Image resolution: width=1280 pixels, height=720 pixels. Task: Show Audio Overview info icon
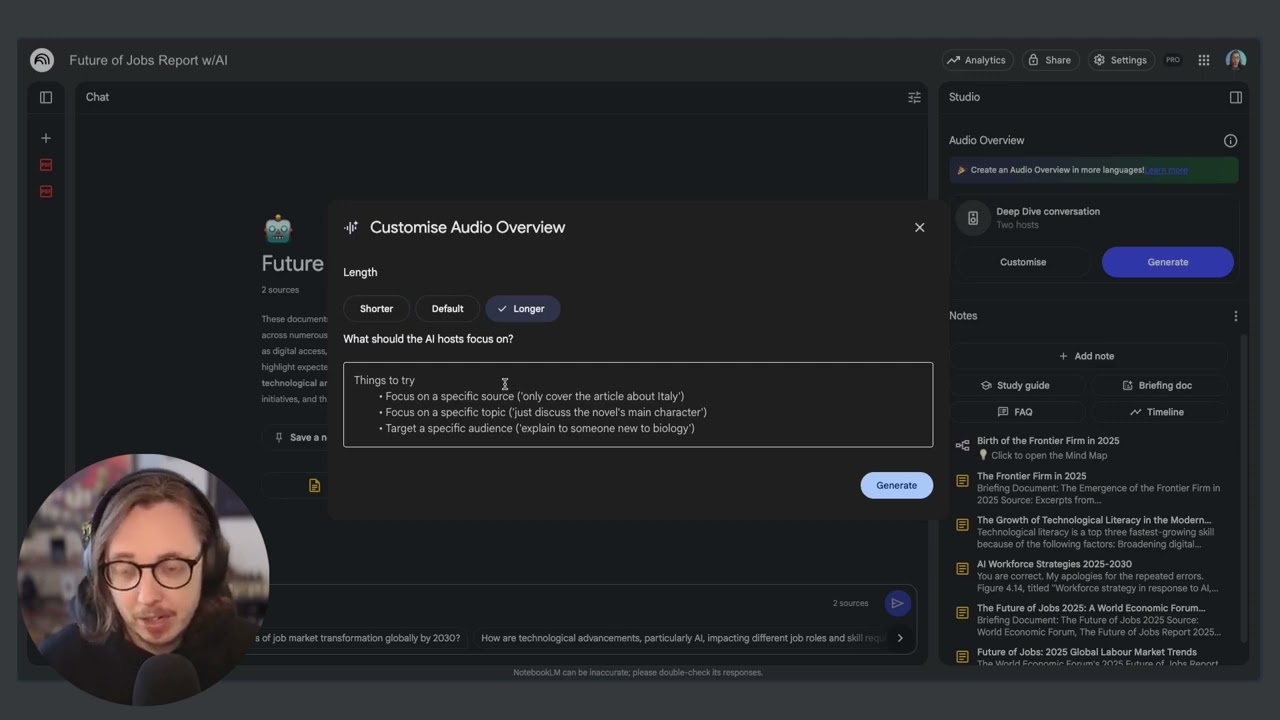[x=1231, y=141]
